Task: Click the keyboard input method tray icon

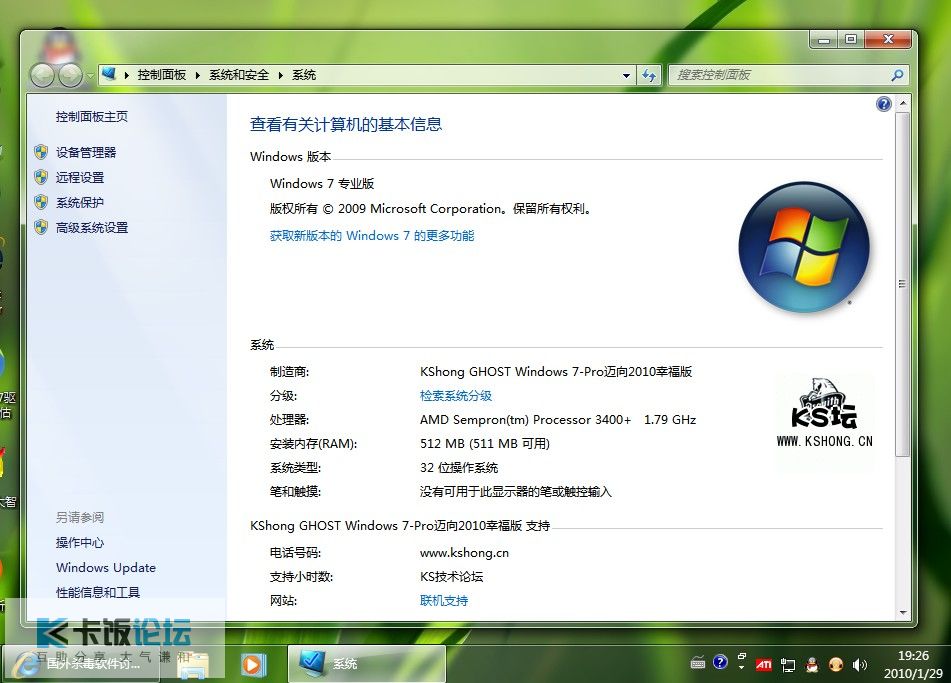Action: pyautogui.click(x=697, y=664)
